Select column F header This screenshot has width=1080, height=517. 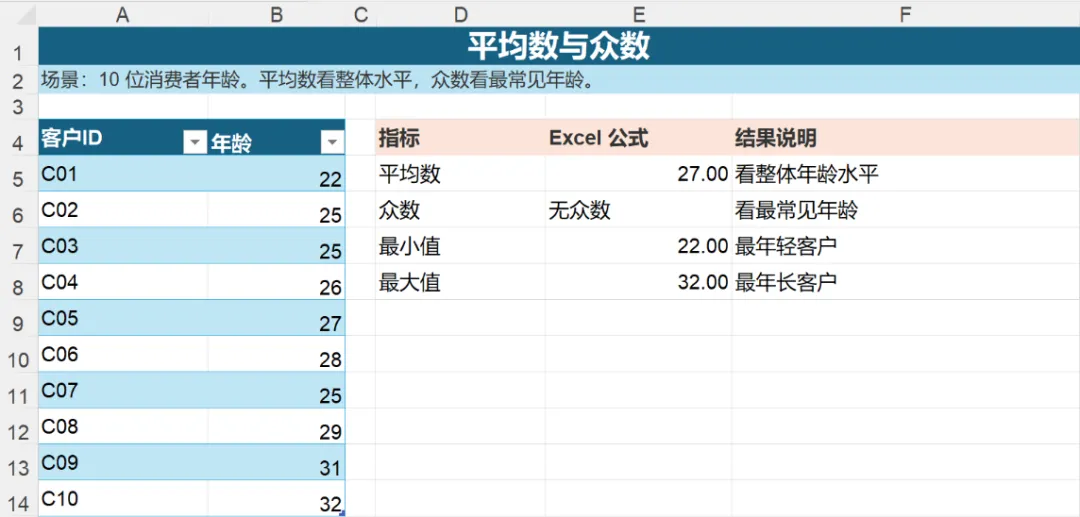pyautogui.click(x=906, y=14)
